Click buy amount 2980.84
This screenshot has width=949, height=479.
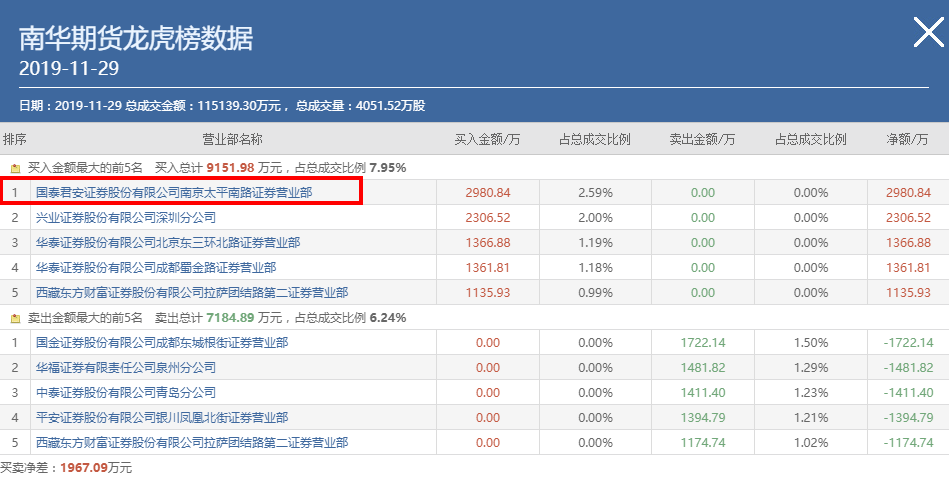pos(488,193)
